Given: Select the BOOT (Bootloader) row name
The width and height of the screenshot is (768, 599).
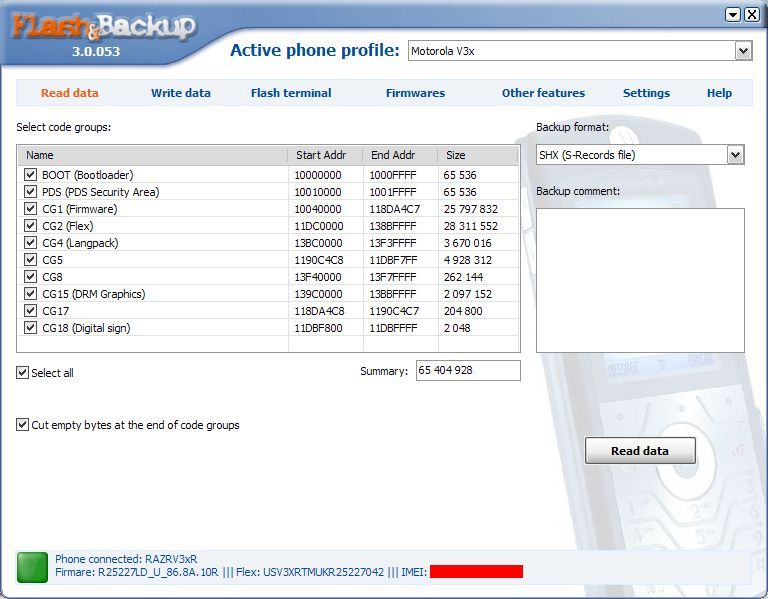Looking at the screenshot, I should pos(88,175).
